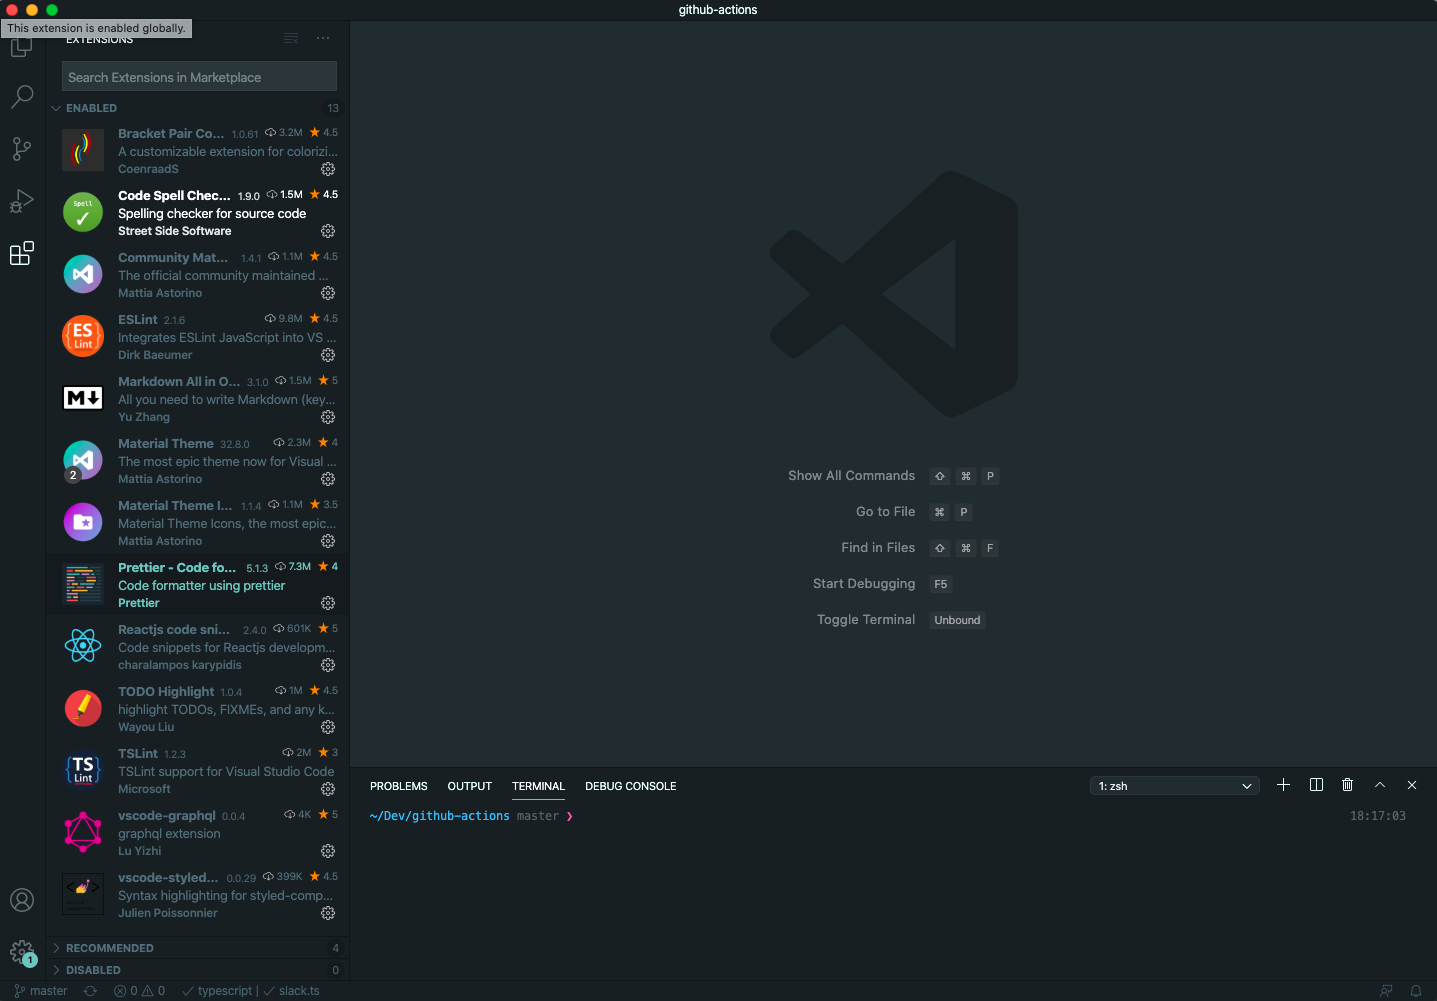1437x1001 pixels.
Task: Click the Reactjs code snippets atom thumbnail
Action: [x=83, y=646]
